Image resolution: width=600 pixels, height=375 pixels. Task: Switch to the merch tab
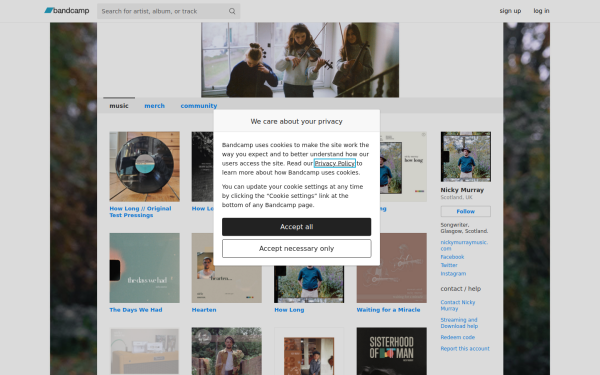[155, 106]
